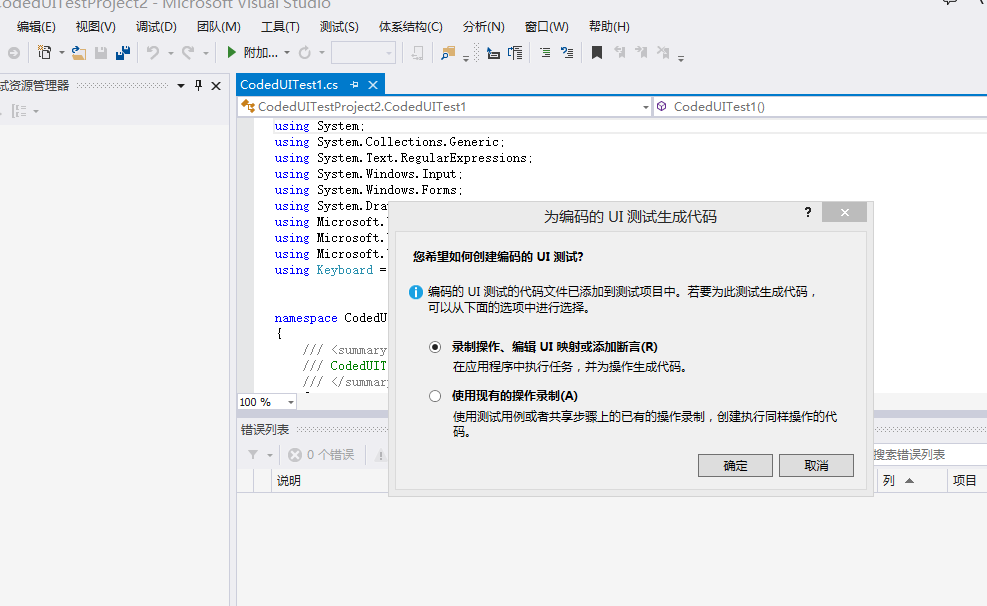Click the 取消 button
This screenshot has height=606, width=987.
coord(816,466)
